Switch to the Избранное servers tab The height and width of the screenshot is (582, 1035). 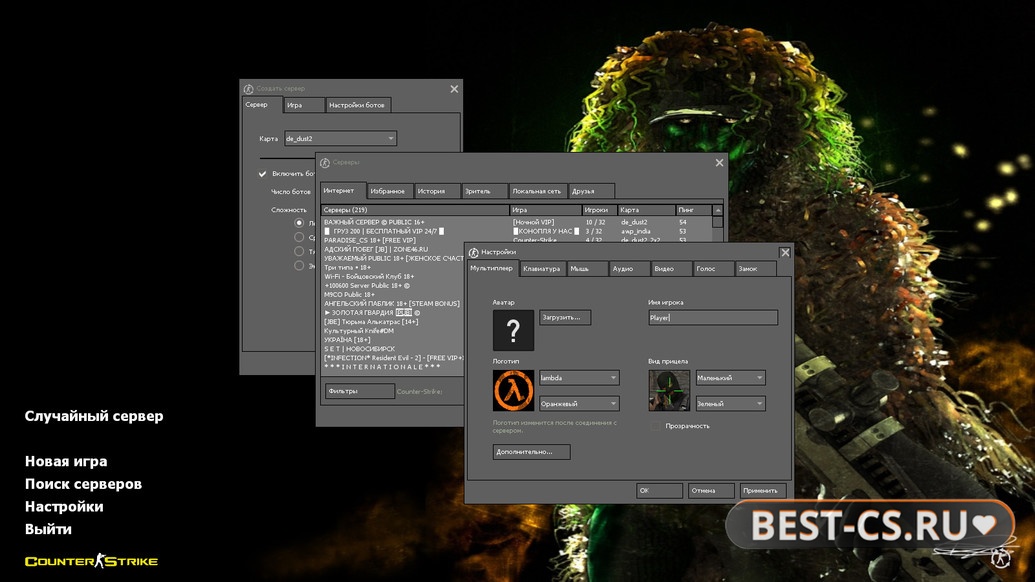coord(389,191)
